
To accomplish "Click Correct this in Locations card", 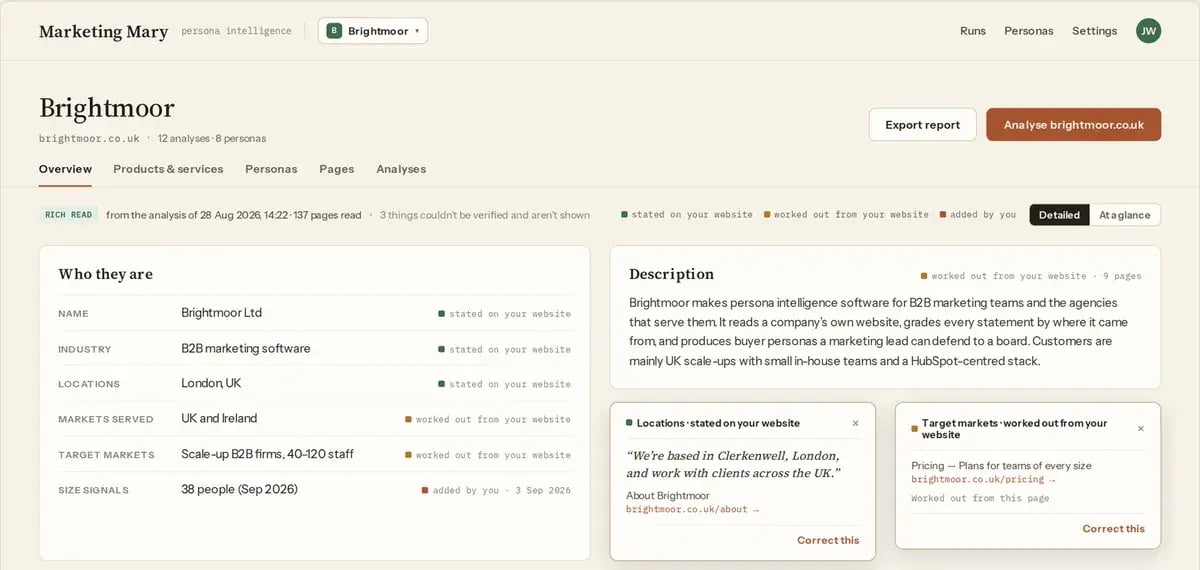I will tap(828, 540).
